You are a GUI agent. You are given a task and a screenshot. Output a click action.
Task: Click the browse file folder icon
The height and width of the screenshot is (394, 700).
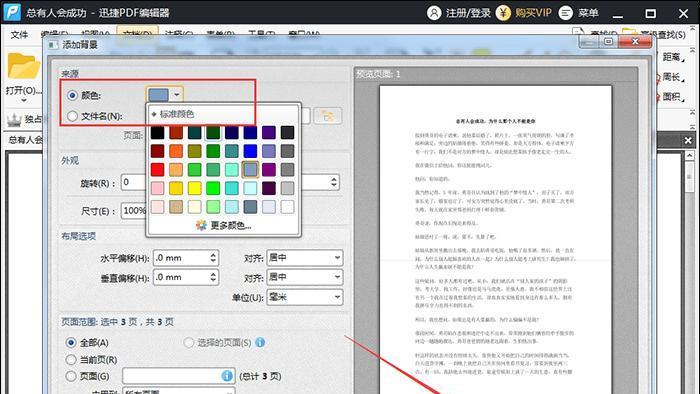point(328,116)
